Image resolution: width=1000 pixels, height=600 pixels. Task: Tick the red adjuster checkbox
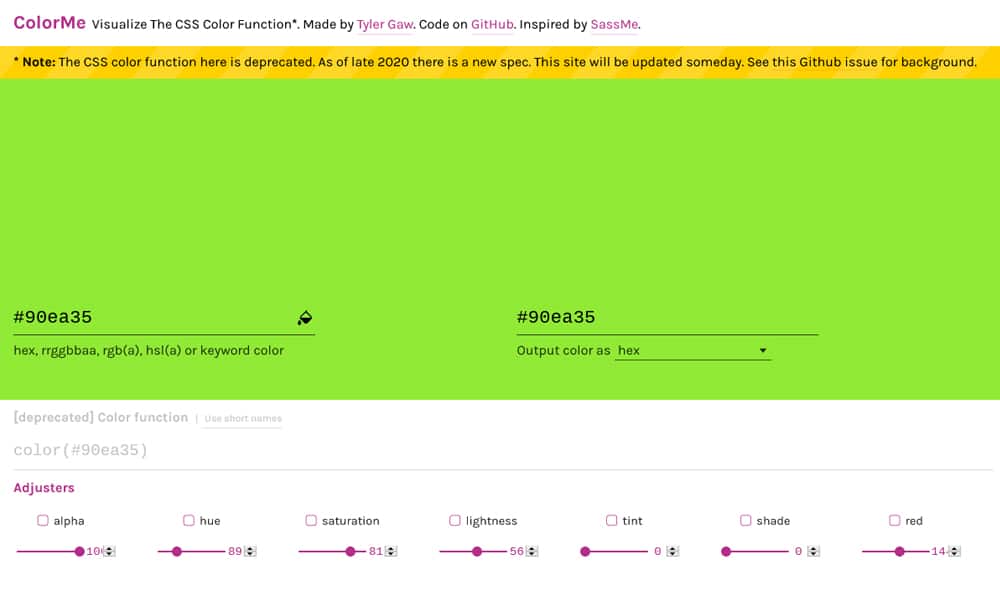(894, 520)
